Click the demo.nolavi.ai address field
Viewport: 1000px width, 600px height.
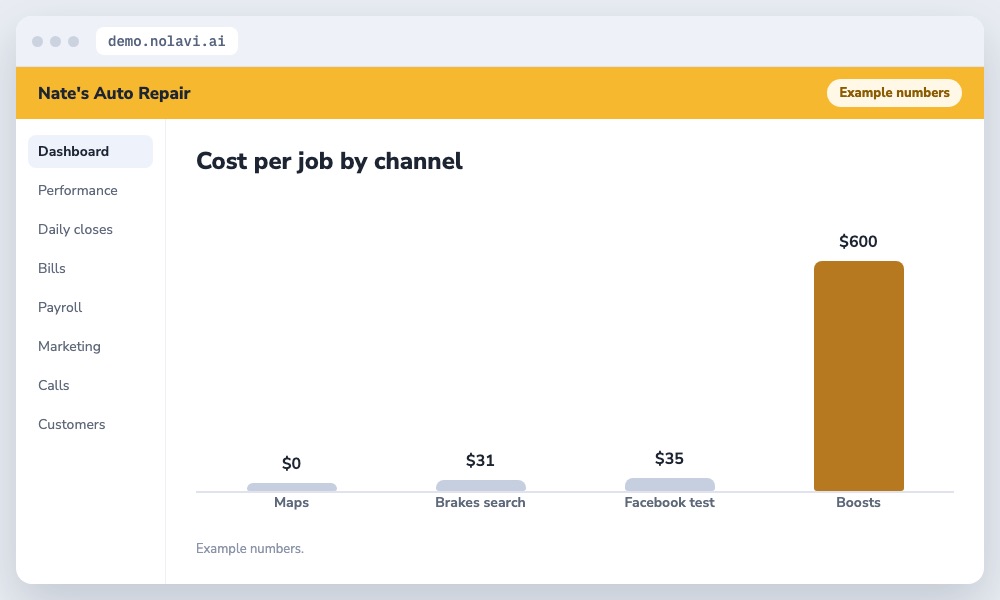(166, 41)
